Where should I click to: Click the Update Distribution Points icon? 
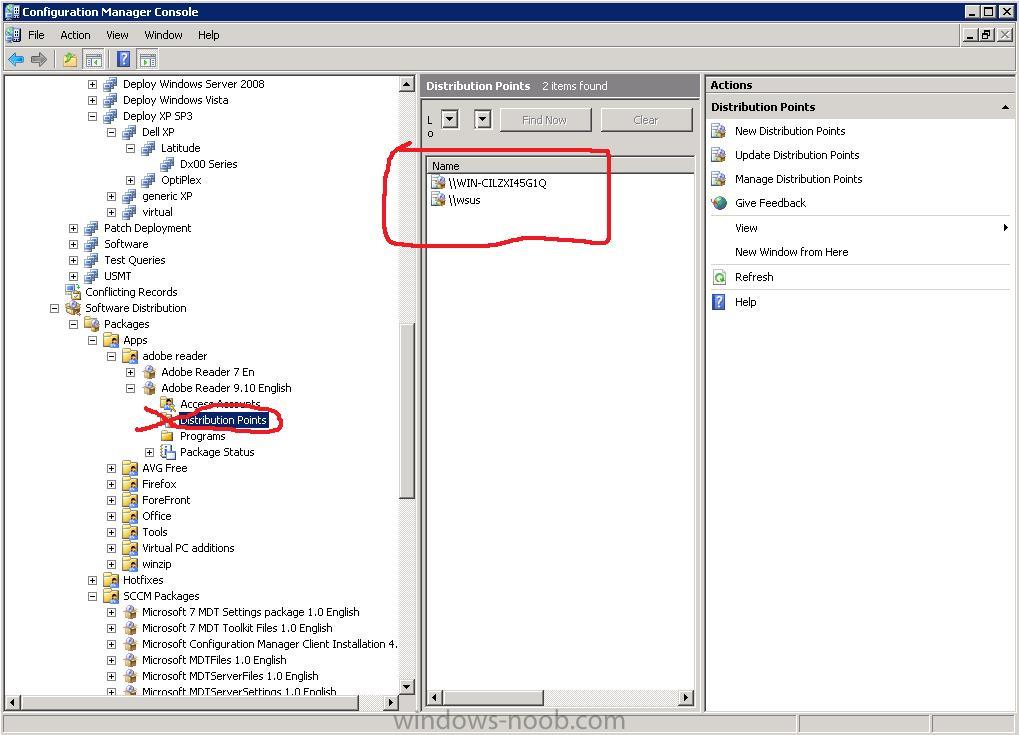(719, 155)
